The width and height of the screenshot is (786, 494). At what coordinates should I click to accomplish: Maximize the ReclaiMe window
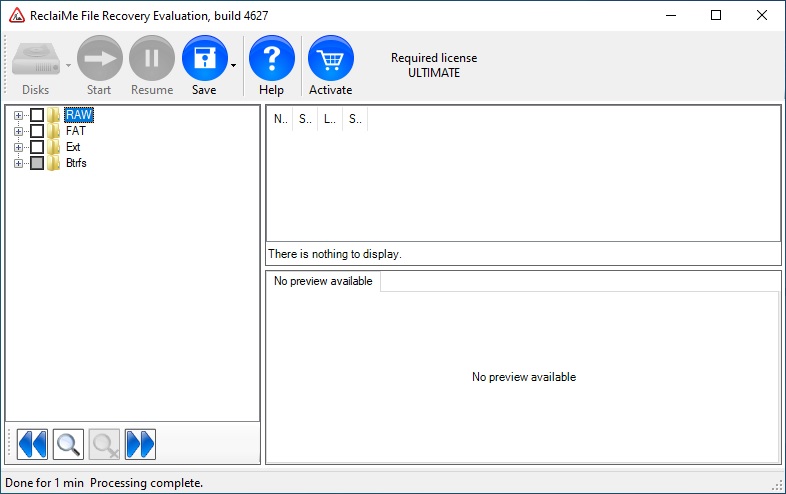[716, 15]
